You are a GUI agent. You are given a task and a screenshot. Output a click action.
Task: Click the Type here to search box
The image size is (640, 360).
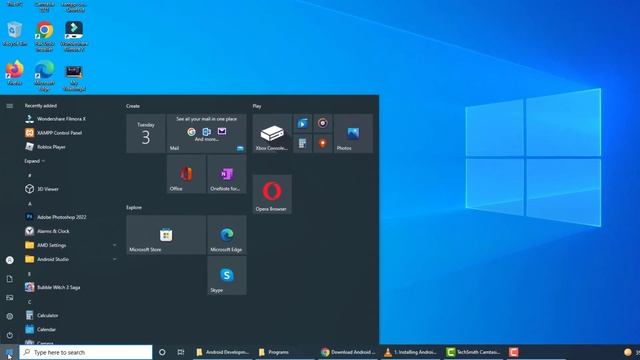[86, 352]
